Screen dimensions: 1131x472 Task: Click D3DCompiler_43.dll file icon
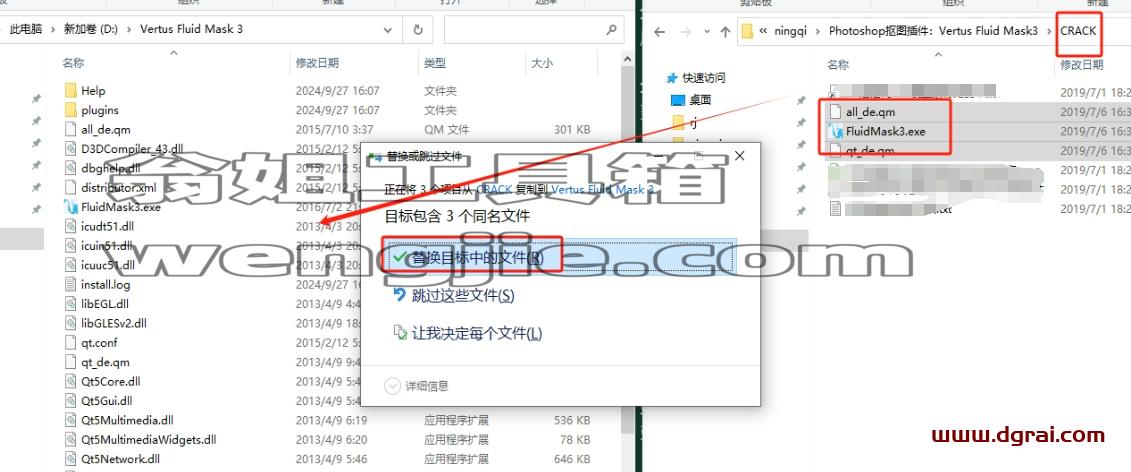[70, 149]
